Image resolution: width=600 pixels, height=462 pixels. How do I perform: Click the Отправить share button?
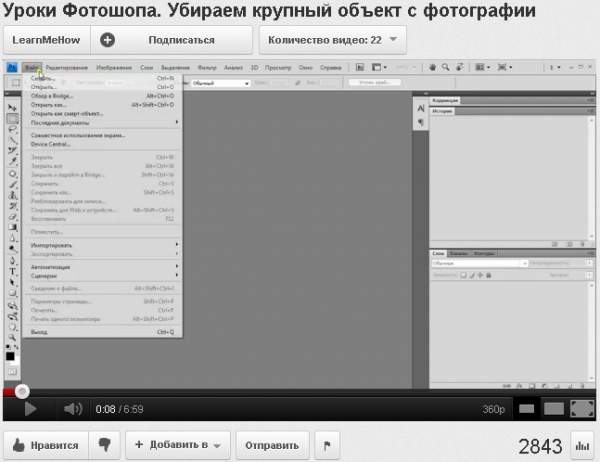[x=272, y=445]
